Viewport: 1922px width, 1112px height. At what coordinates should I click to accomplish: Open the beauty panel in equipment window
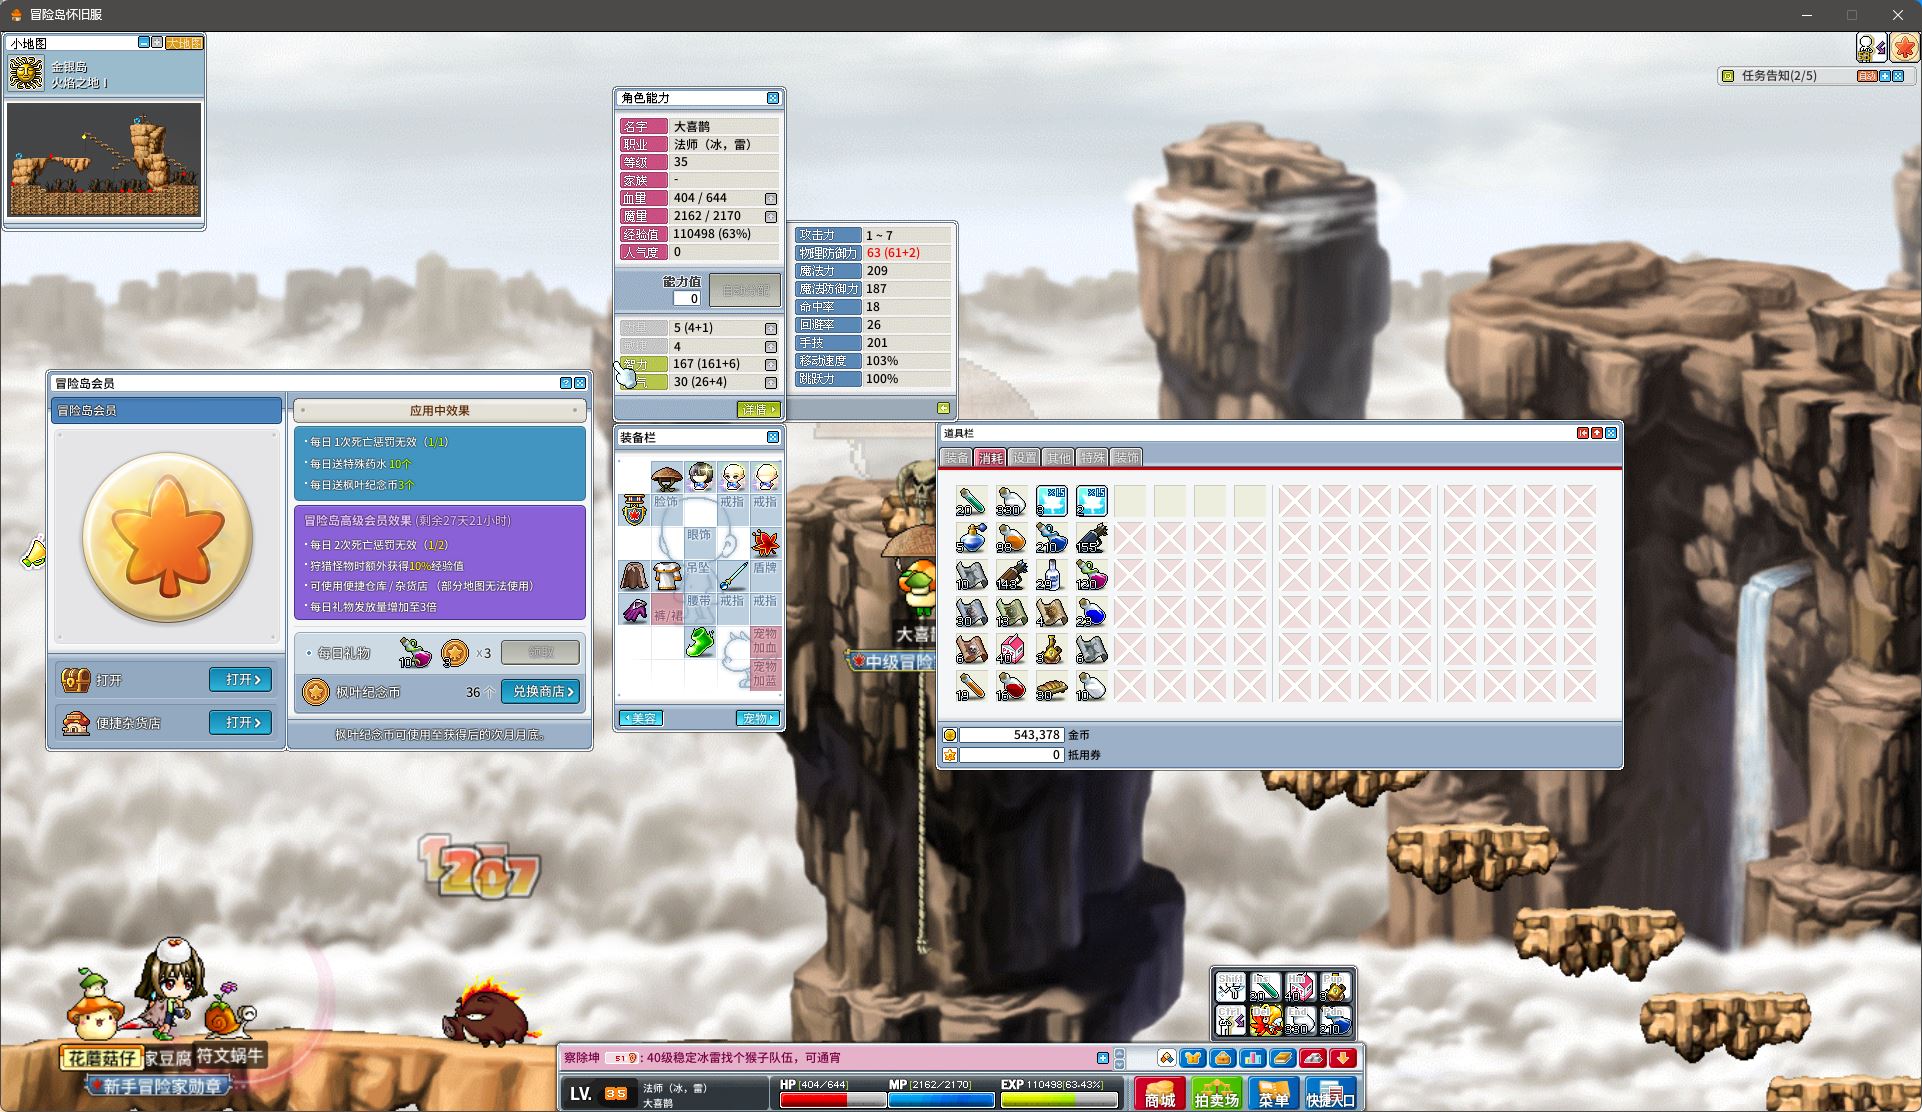point(641,718)
